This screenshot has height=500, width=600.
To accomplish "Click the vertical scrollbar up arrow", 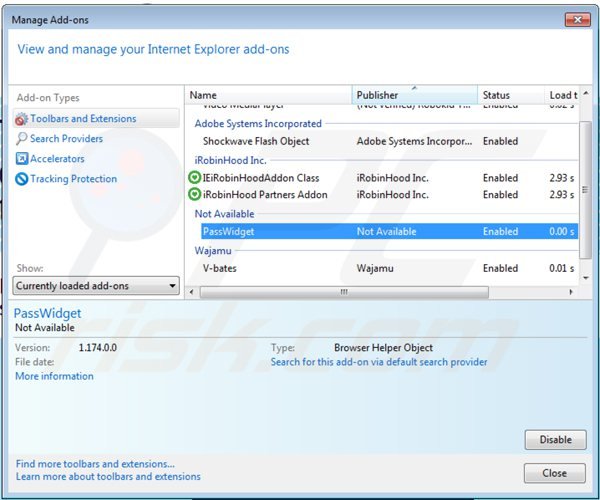I will pos(586,93).
